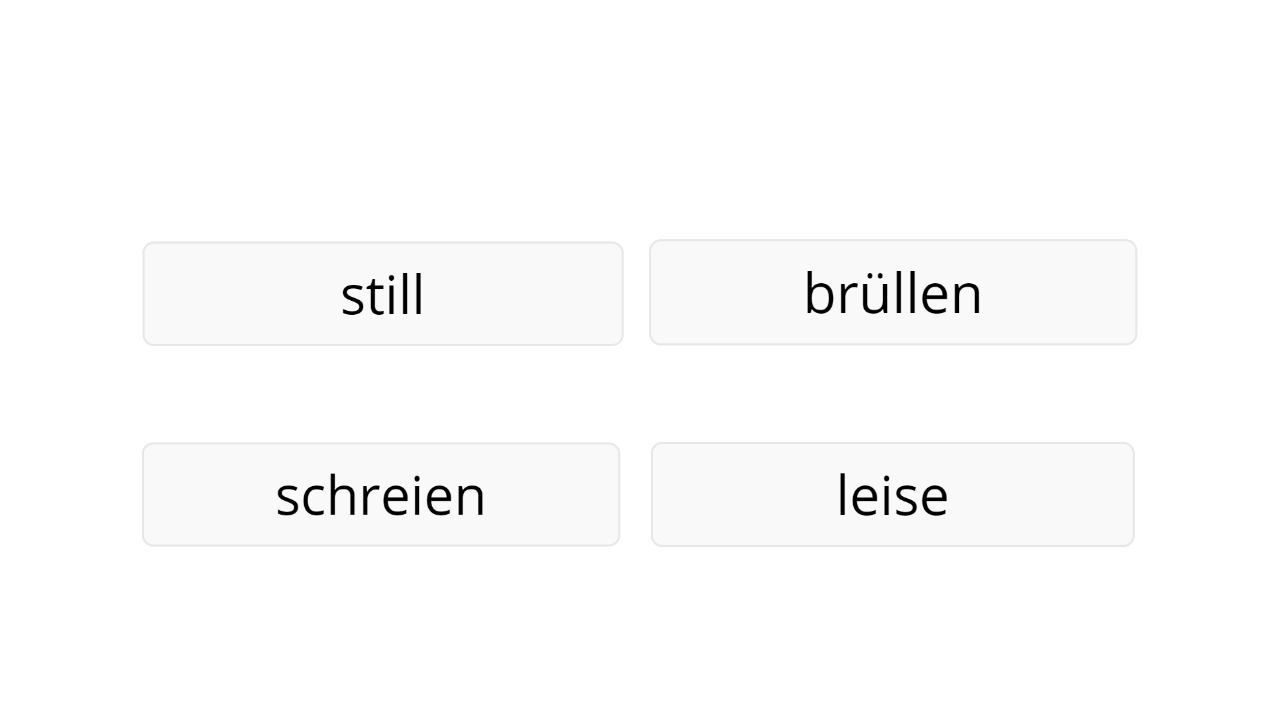This screenshot has width=1280, height=720.
Task: Click the word "still"
Action: coord(383,295)
